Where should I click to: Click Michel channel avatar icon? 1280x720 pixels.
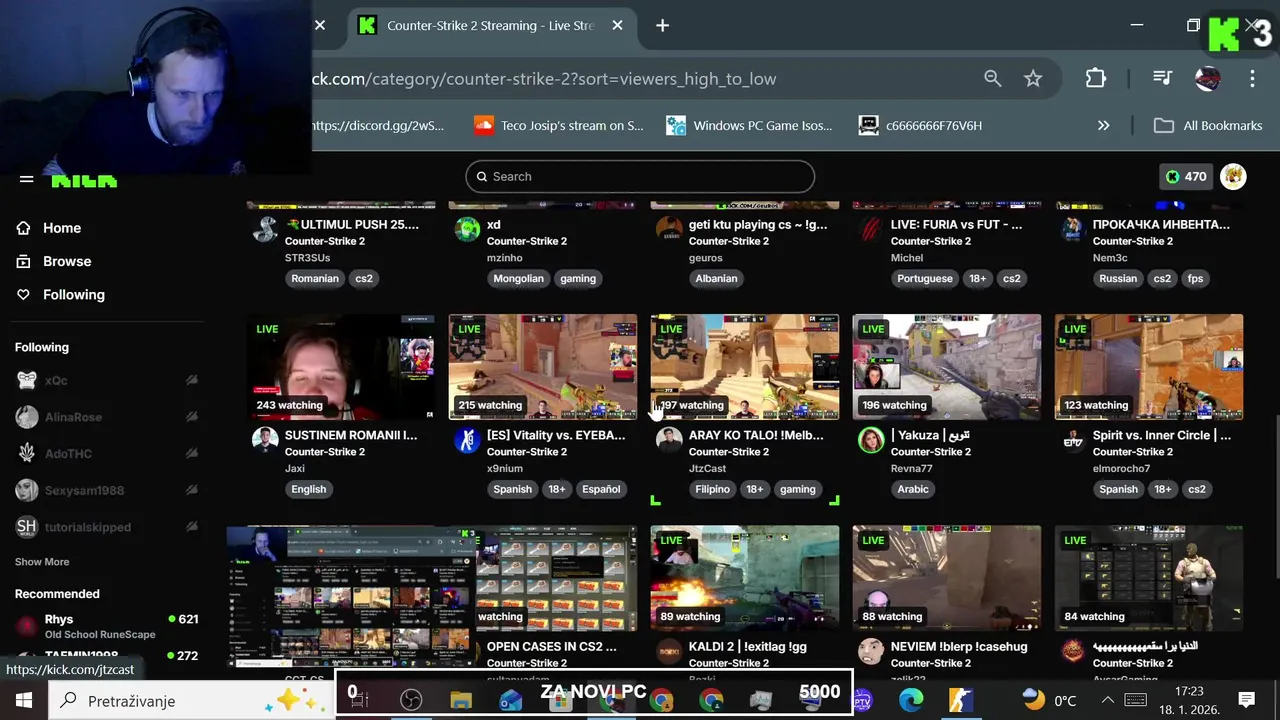871,229
